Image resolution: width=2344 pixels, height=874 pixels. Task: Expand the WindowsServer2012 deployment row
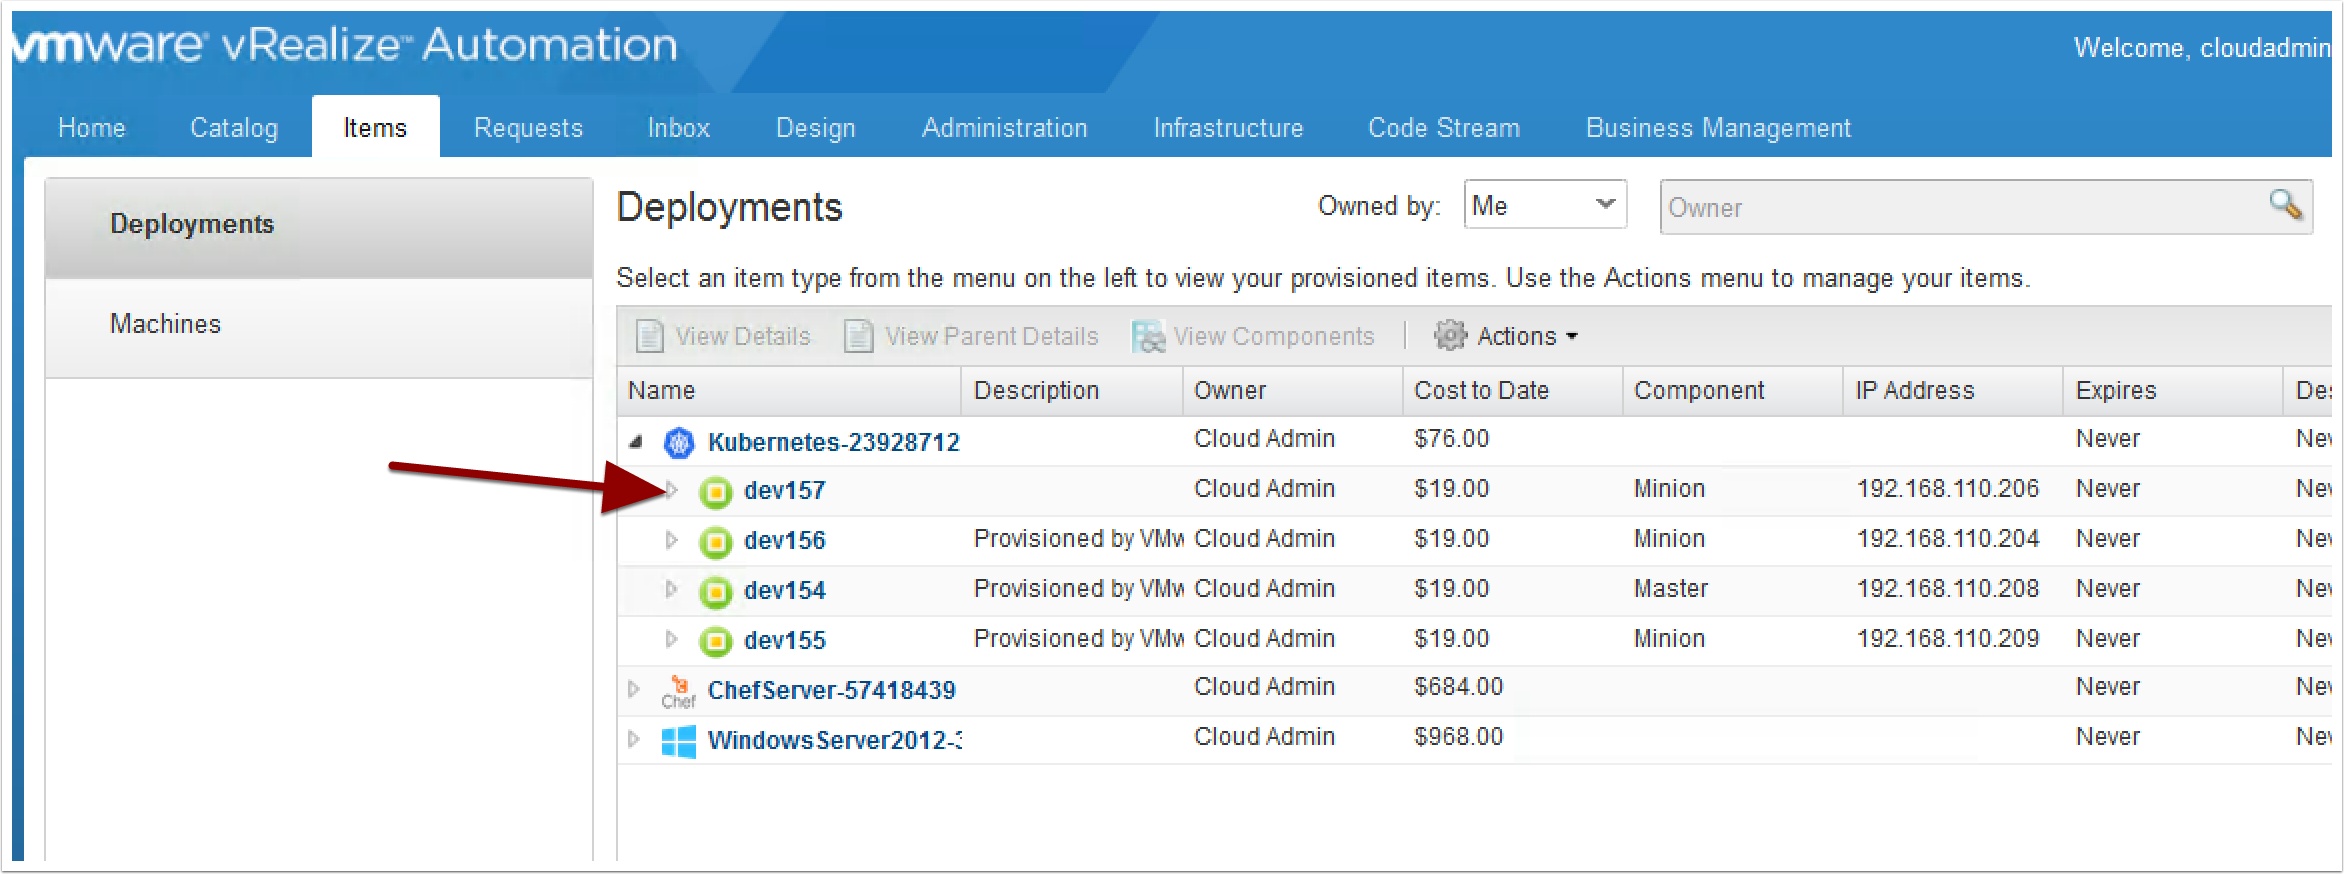633,739
